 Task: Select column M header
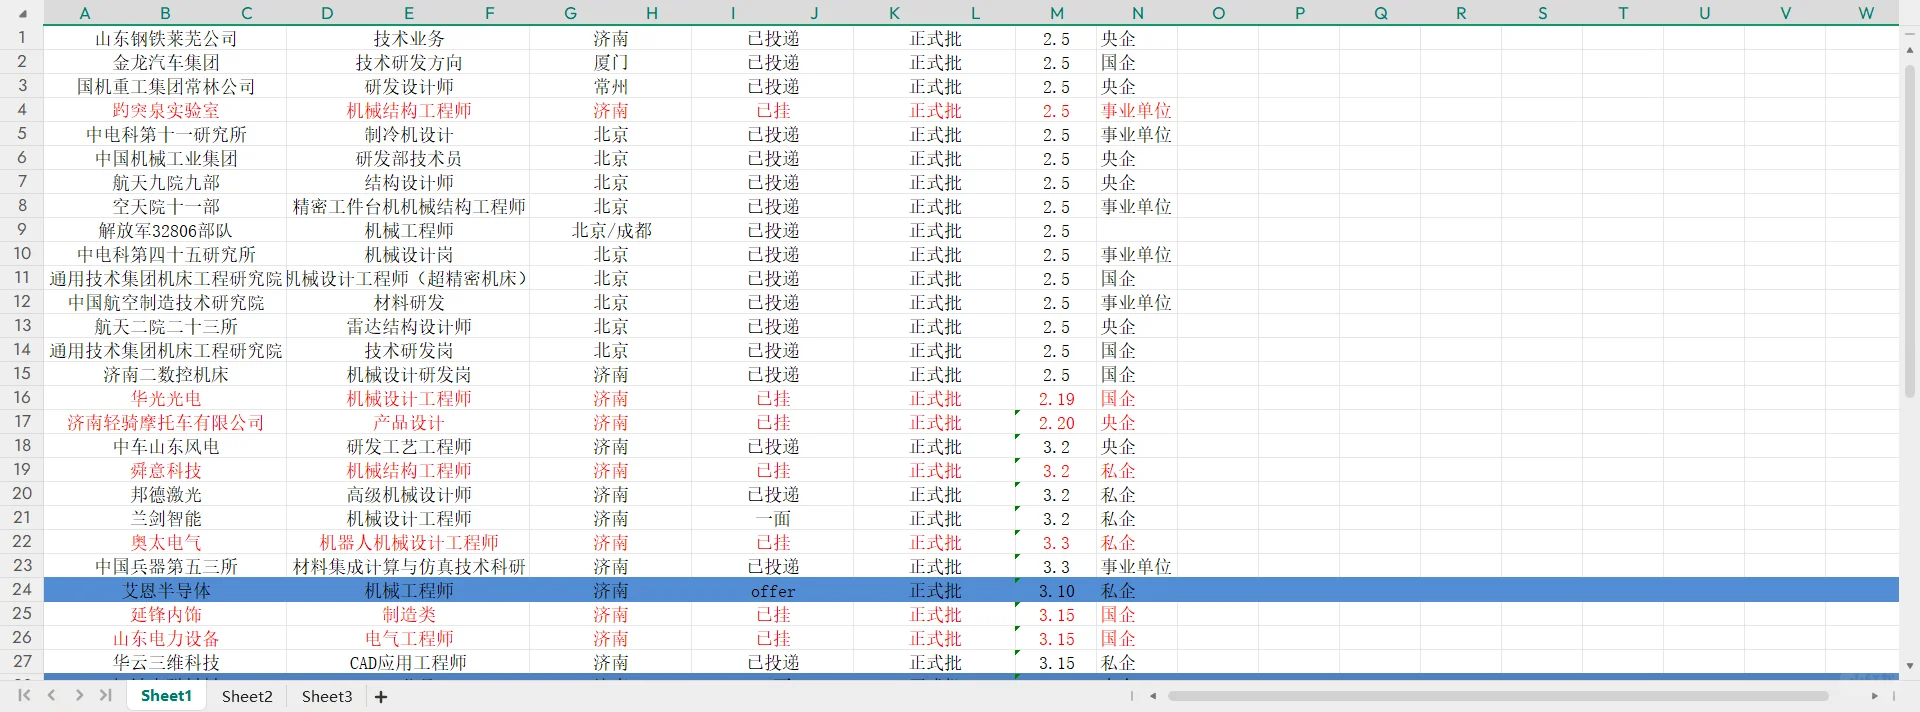pyautogui.click(x=1057, y=13)
